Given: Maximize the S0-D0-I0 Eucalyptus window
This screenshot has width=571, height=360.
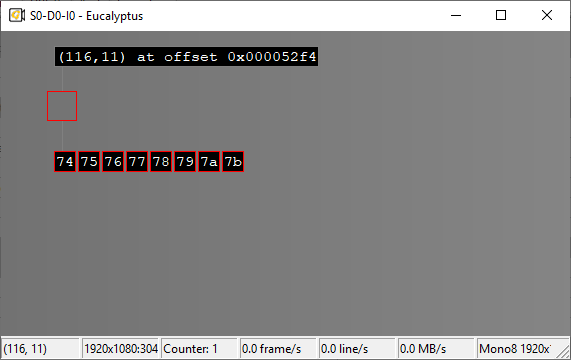Looking at the screenshot, I should point(501,15).
